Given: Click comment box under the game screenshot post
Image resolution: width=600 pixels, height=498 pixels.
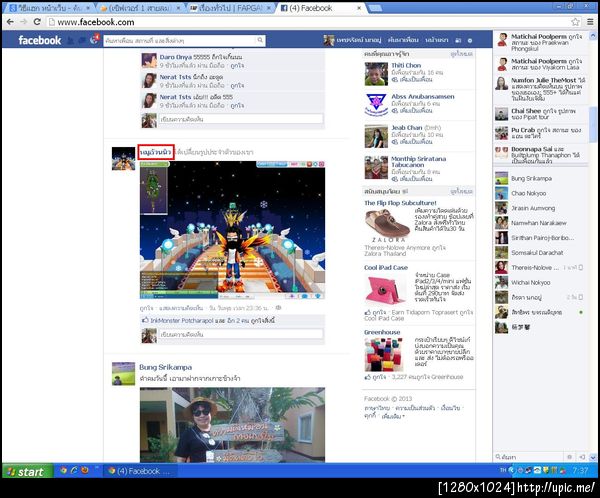Looking at the screenshot, I should 241,335.
